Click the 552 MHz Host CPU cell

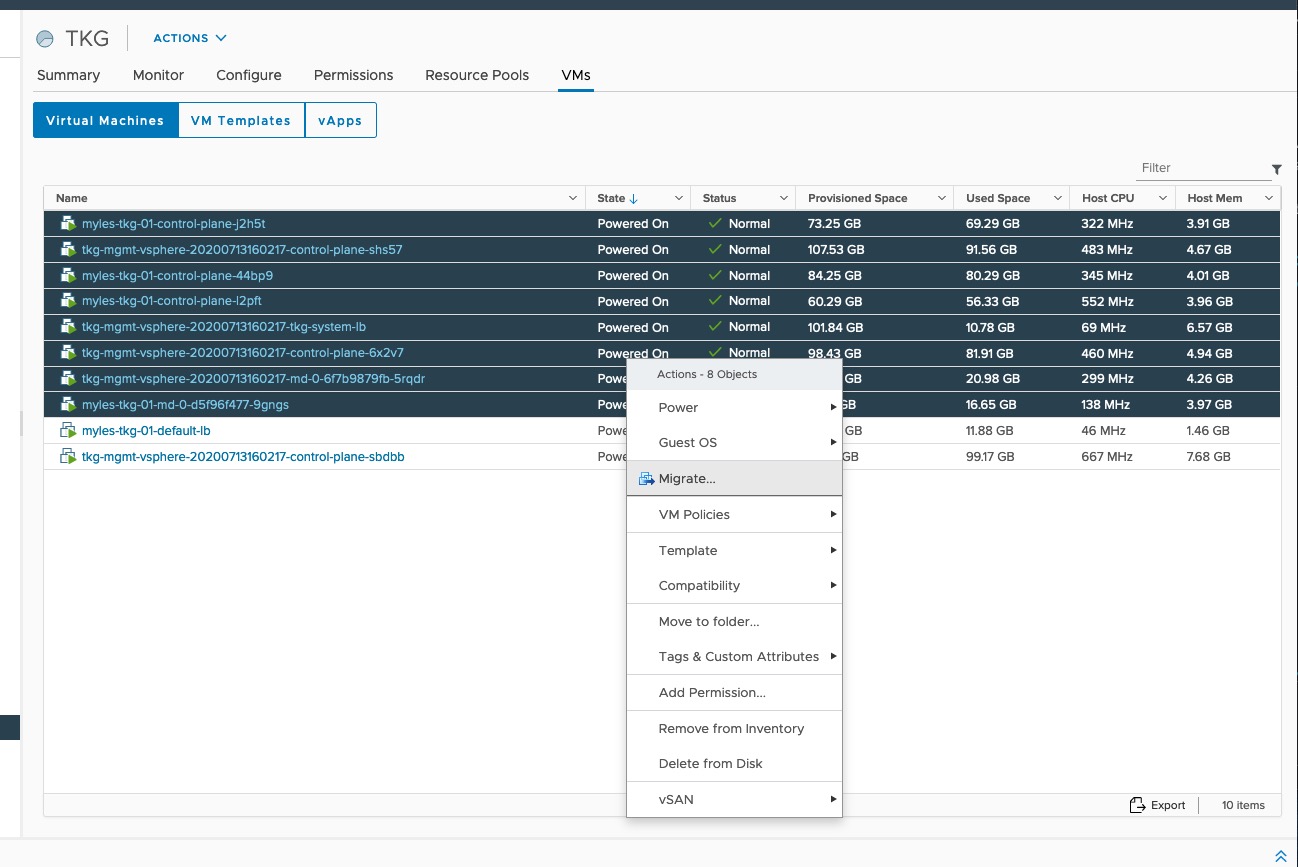point(1107,301)
